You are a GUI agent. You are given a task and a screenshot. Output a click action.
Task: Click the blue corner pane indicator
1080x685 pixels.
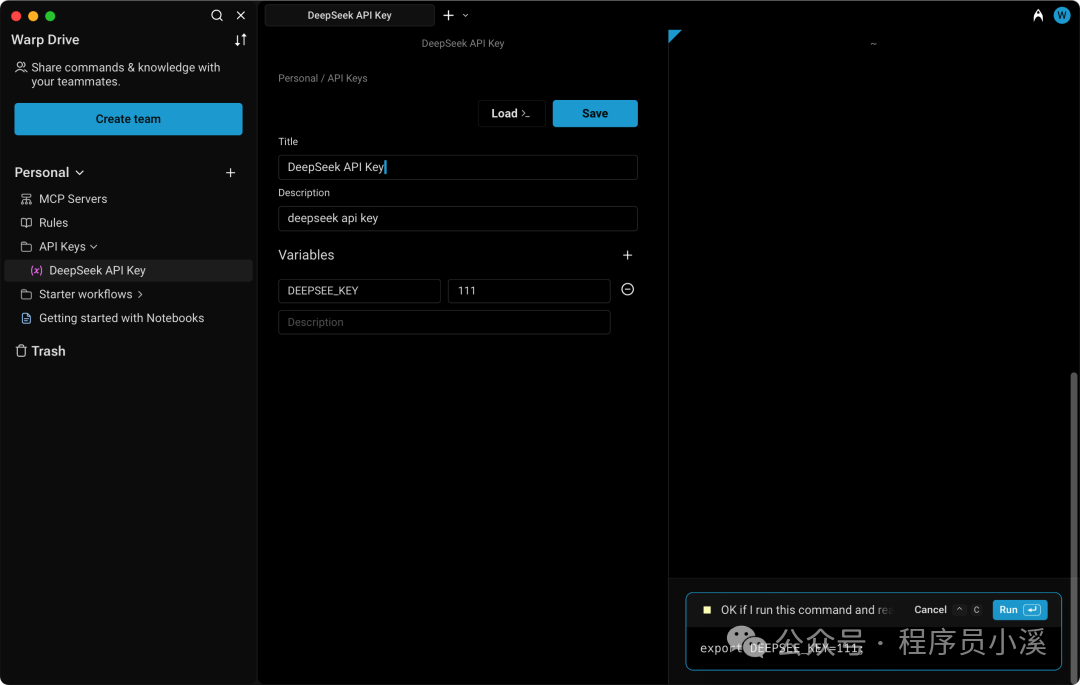673,35
